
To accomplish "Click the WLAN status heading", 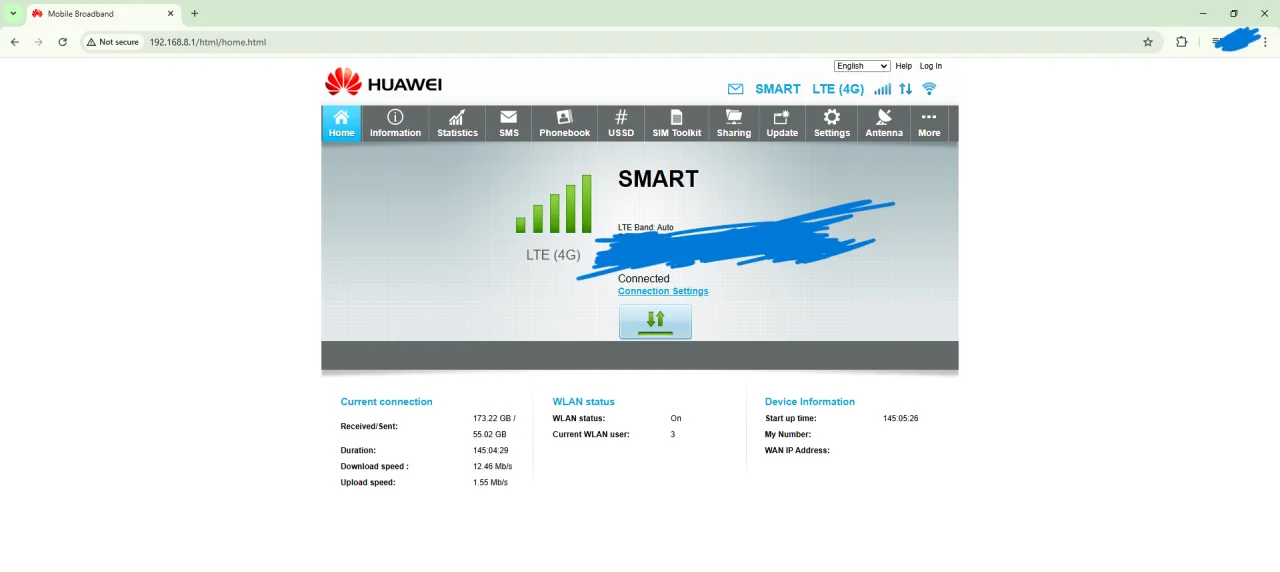I will click(583, 402).
